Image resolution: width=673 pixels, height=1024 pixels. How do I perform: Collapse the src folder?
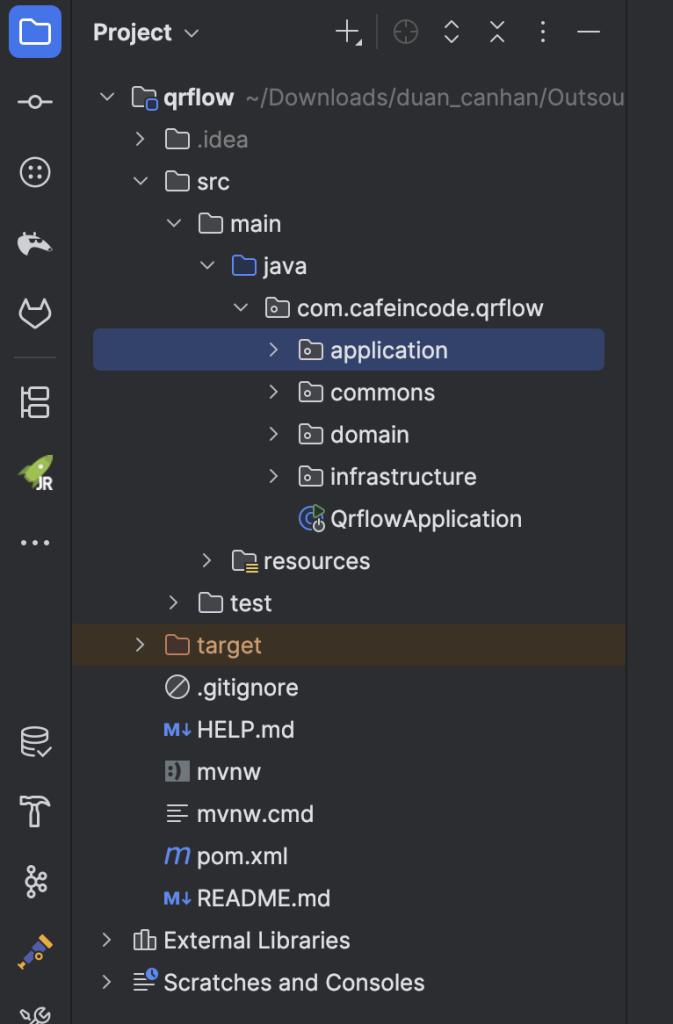pyautogui.click(x=140, y=181)
